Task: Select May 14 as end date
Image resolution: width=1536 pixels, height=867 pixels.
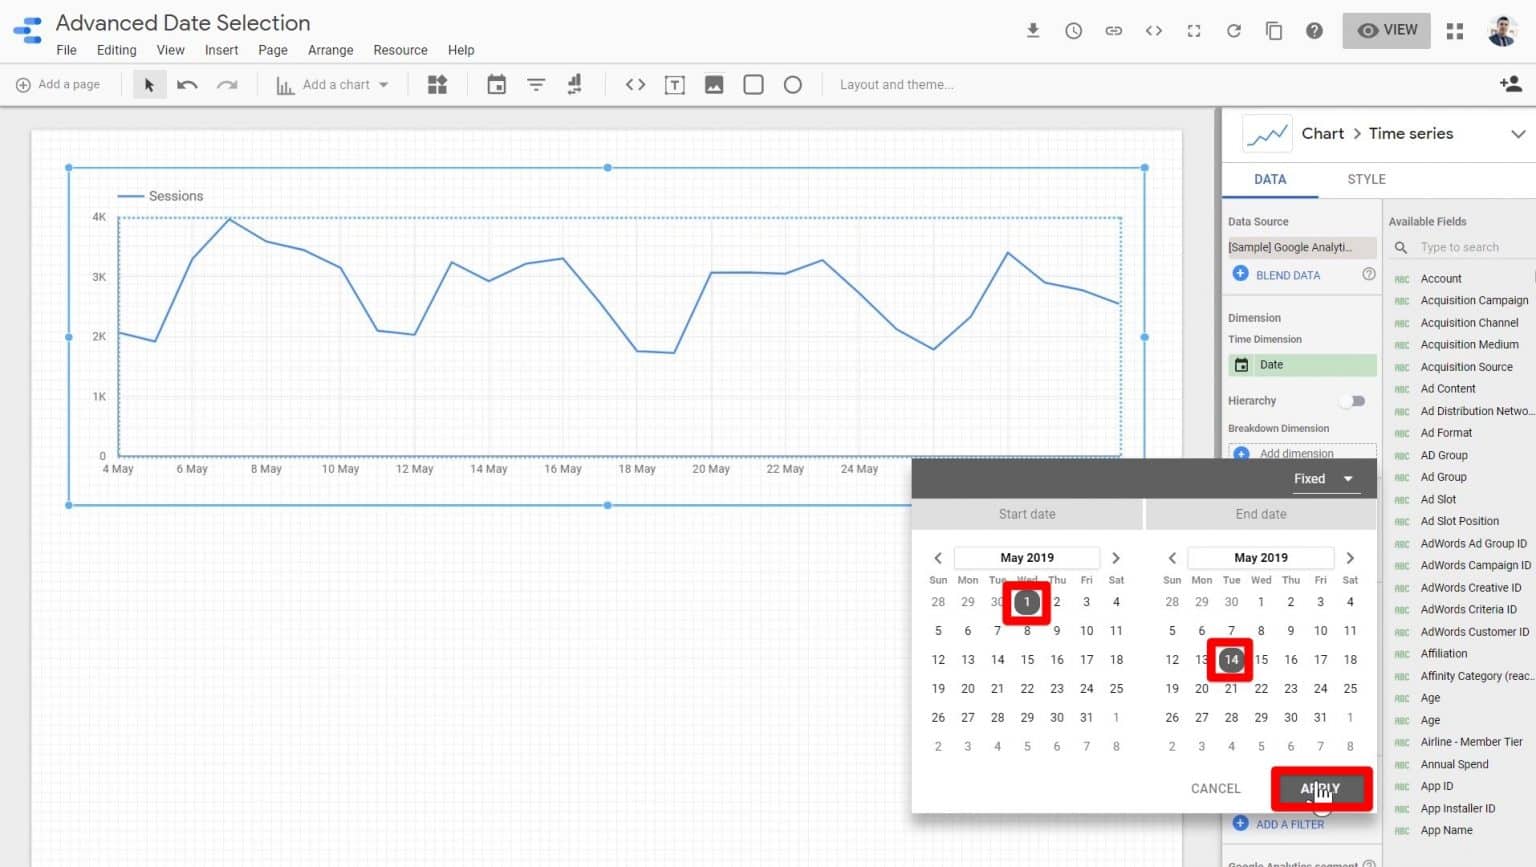Action: point(1230,659)
